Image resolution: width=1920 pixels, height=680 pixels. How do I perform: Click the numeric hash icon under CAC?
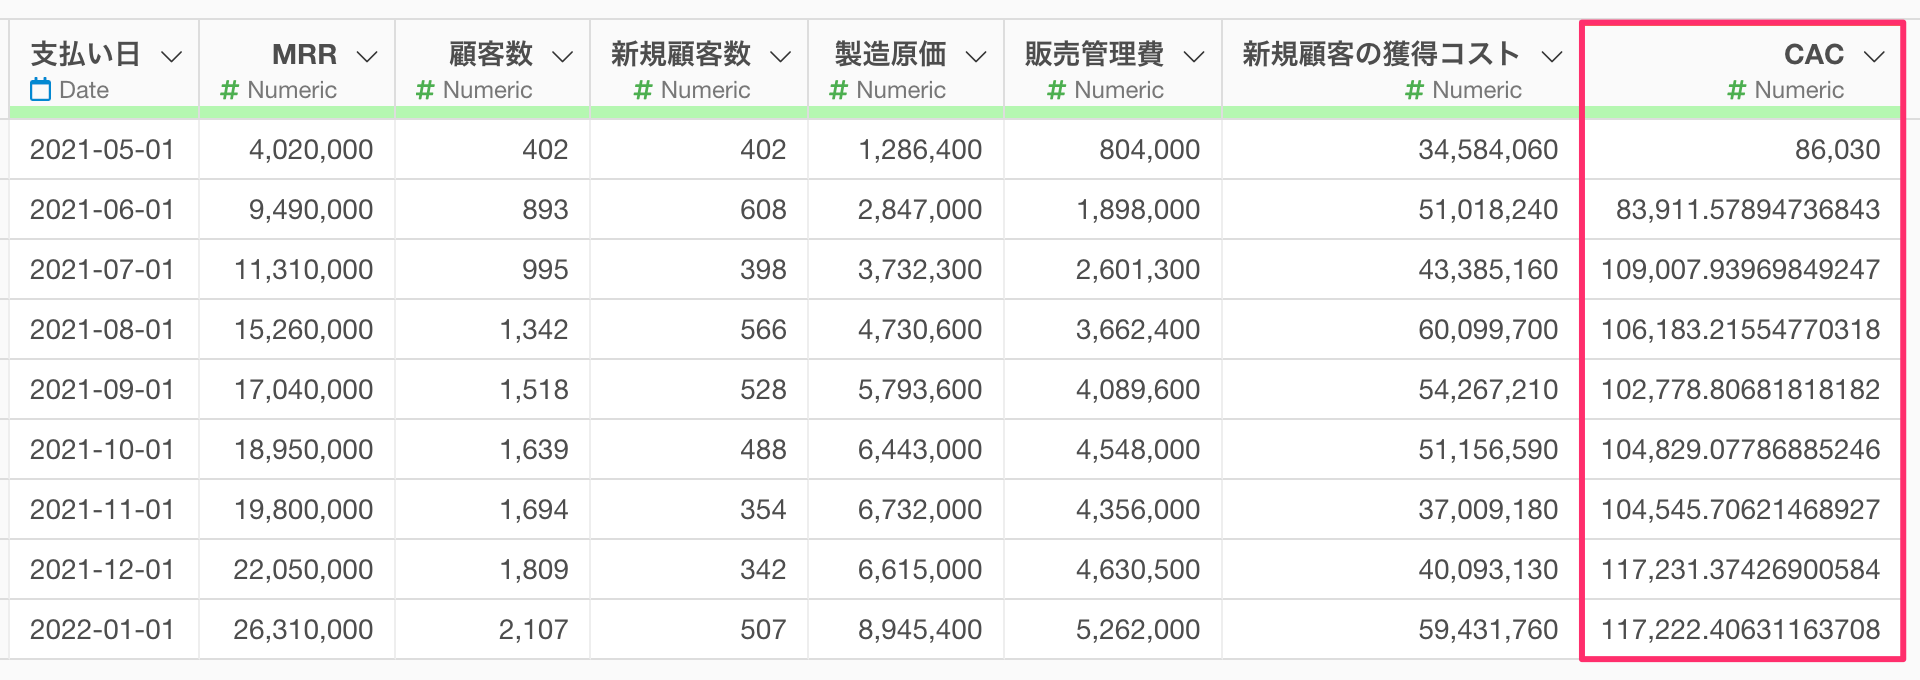pyautogui.click(x=1737, y=91)
